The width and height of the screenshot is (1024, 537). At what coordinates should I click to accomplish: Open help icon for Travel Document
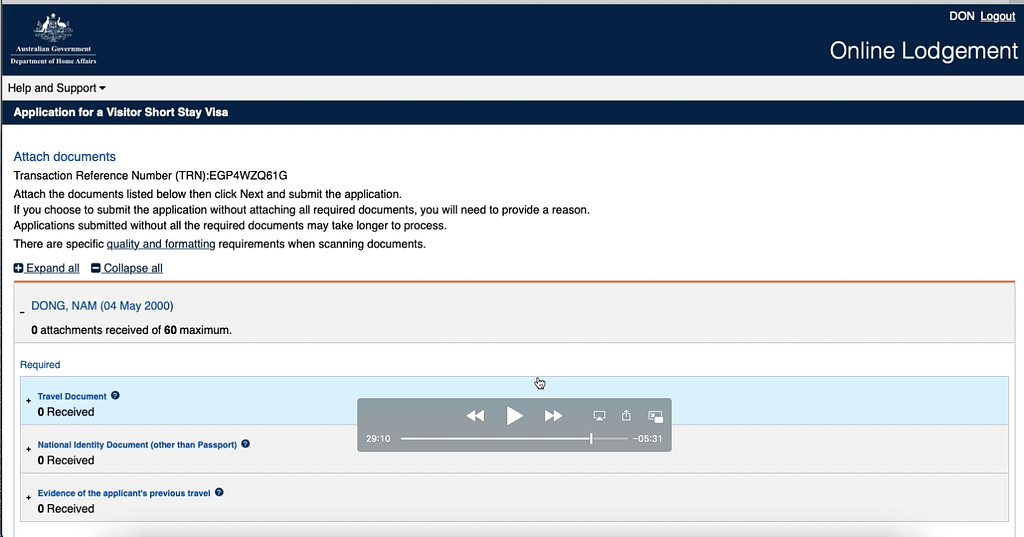pos(116,396)
